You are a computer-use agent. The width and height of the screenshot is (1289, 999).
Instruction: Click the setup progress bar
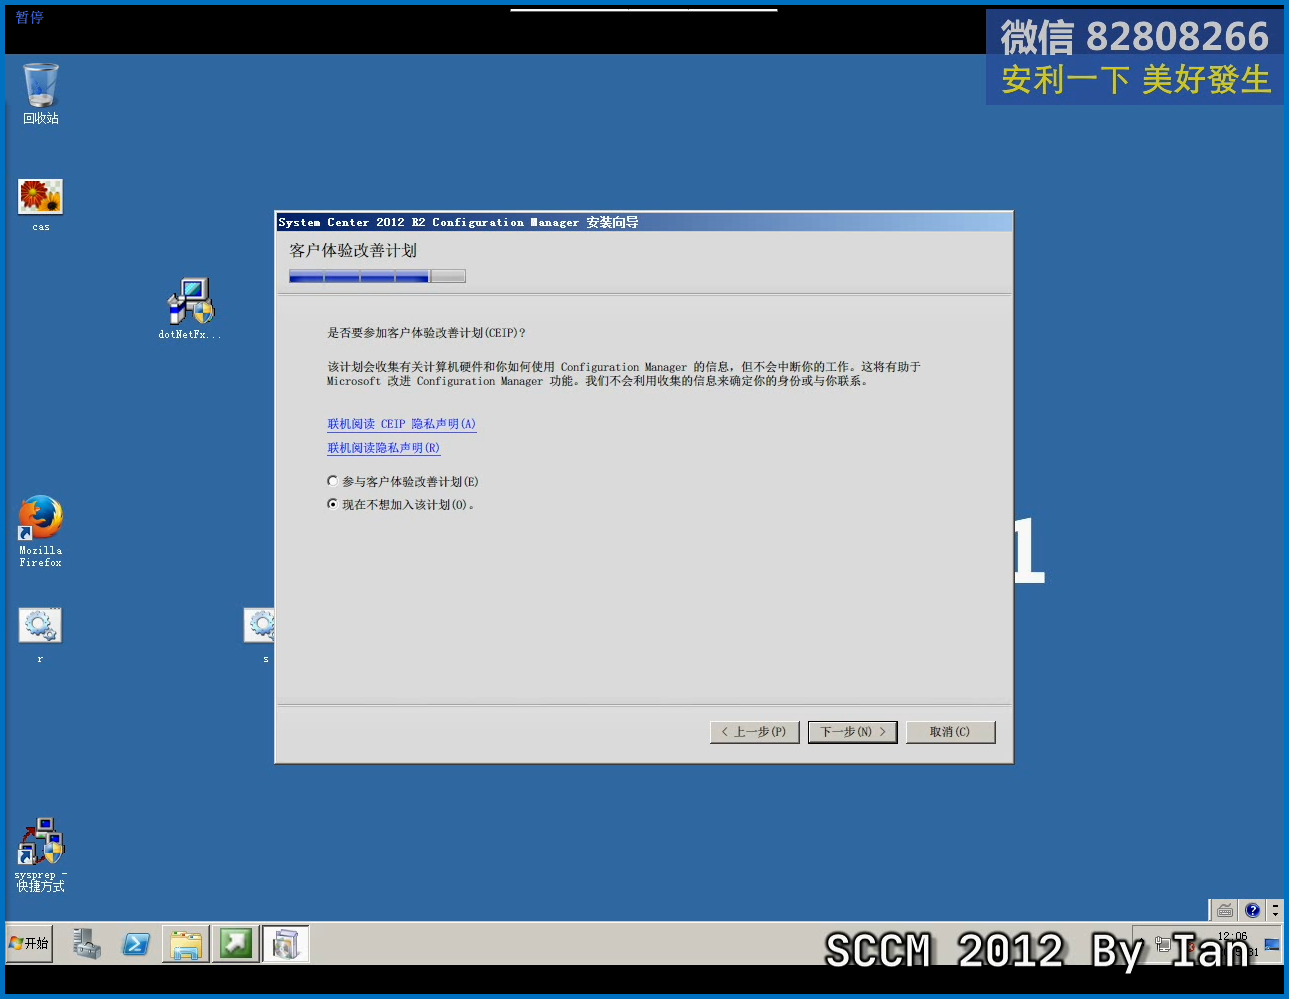(x=377, y=276)
